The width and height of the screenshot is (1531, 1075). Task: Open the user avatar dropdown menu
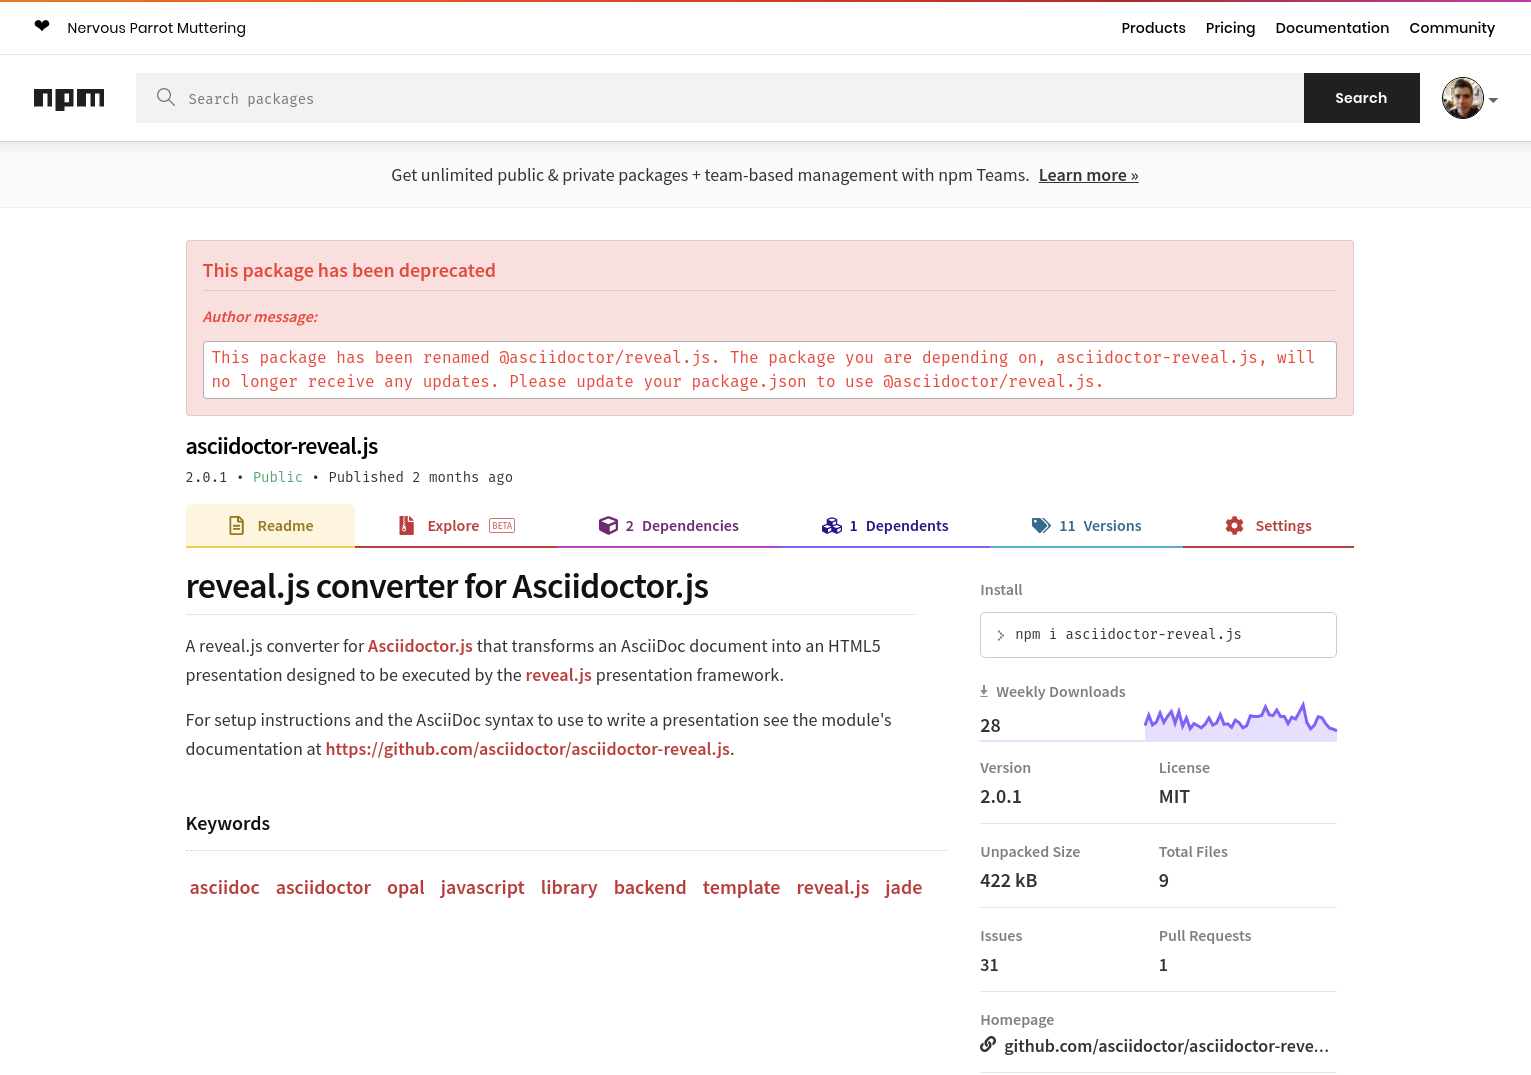point(1463,98)
